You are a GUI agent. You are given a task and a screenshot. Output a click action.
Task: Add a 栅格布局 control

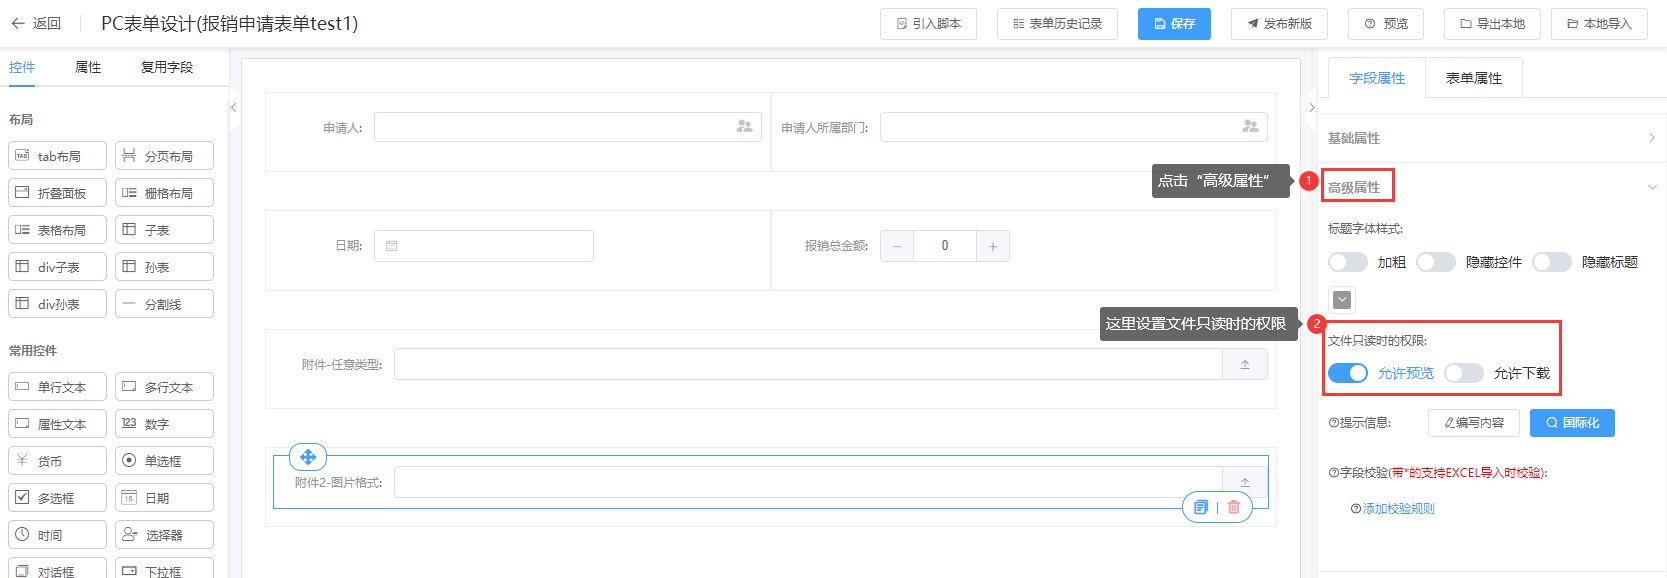164,193
